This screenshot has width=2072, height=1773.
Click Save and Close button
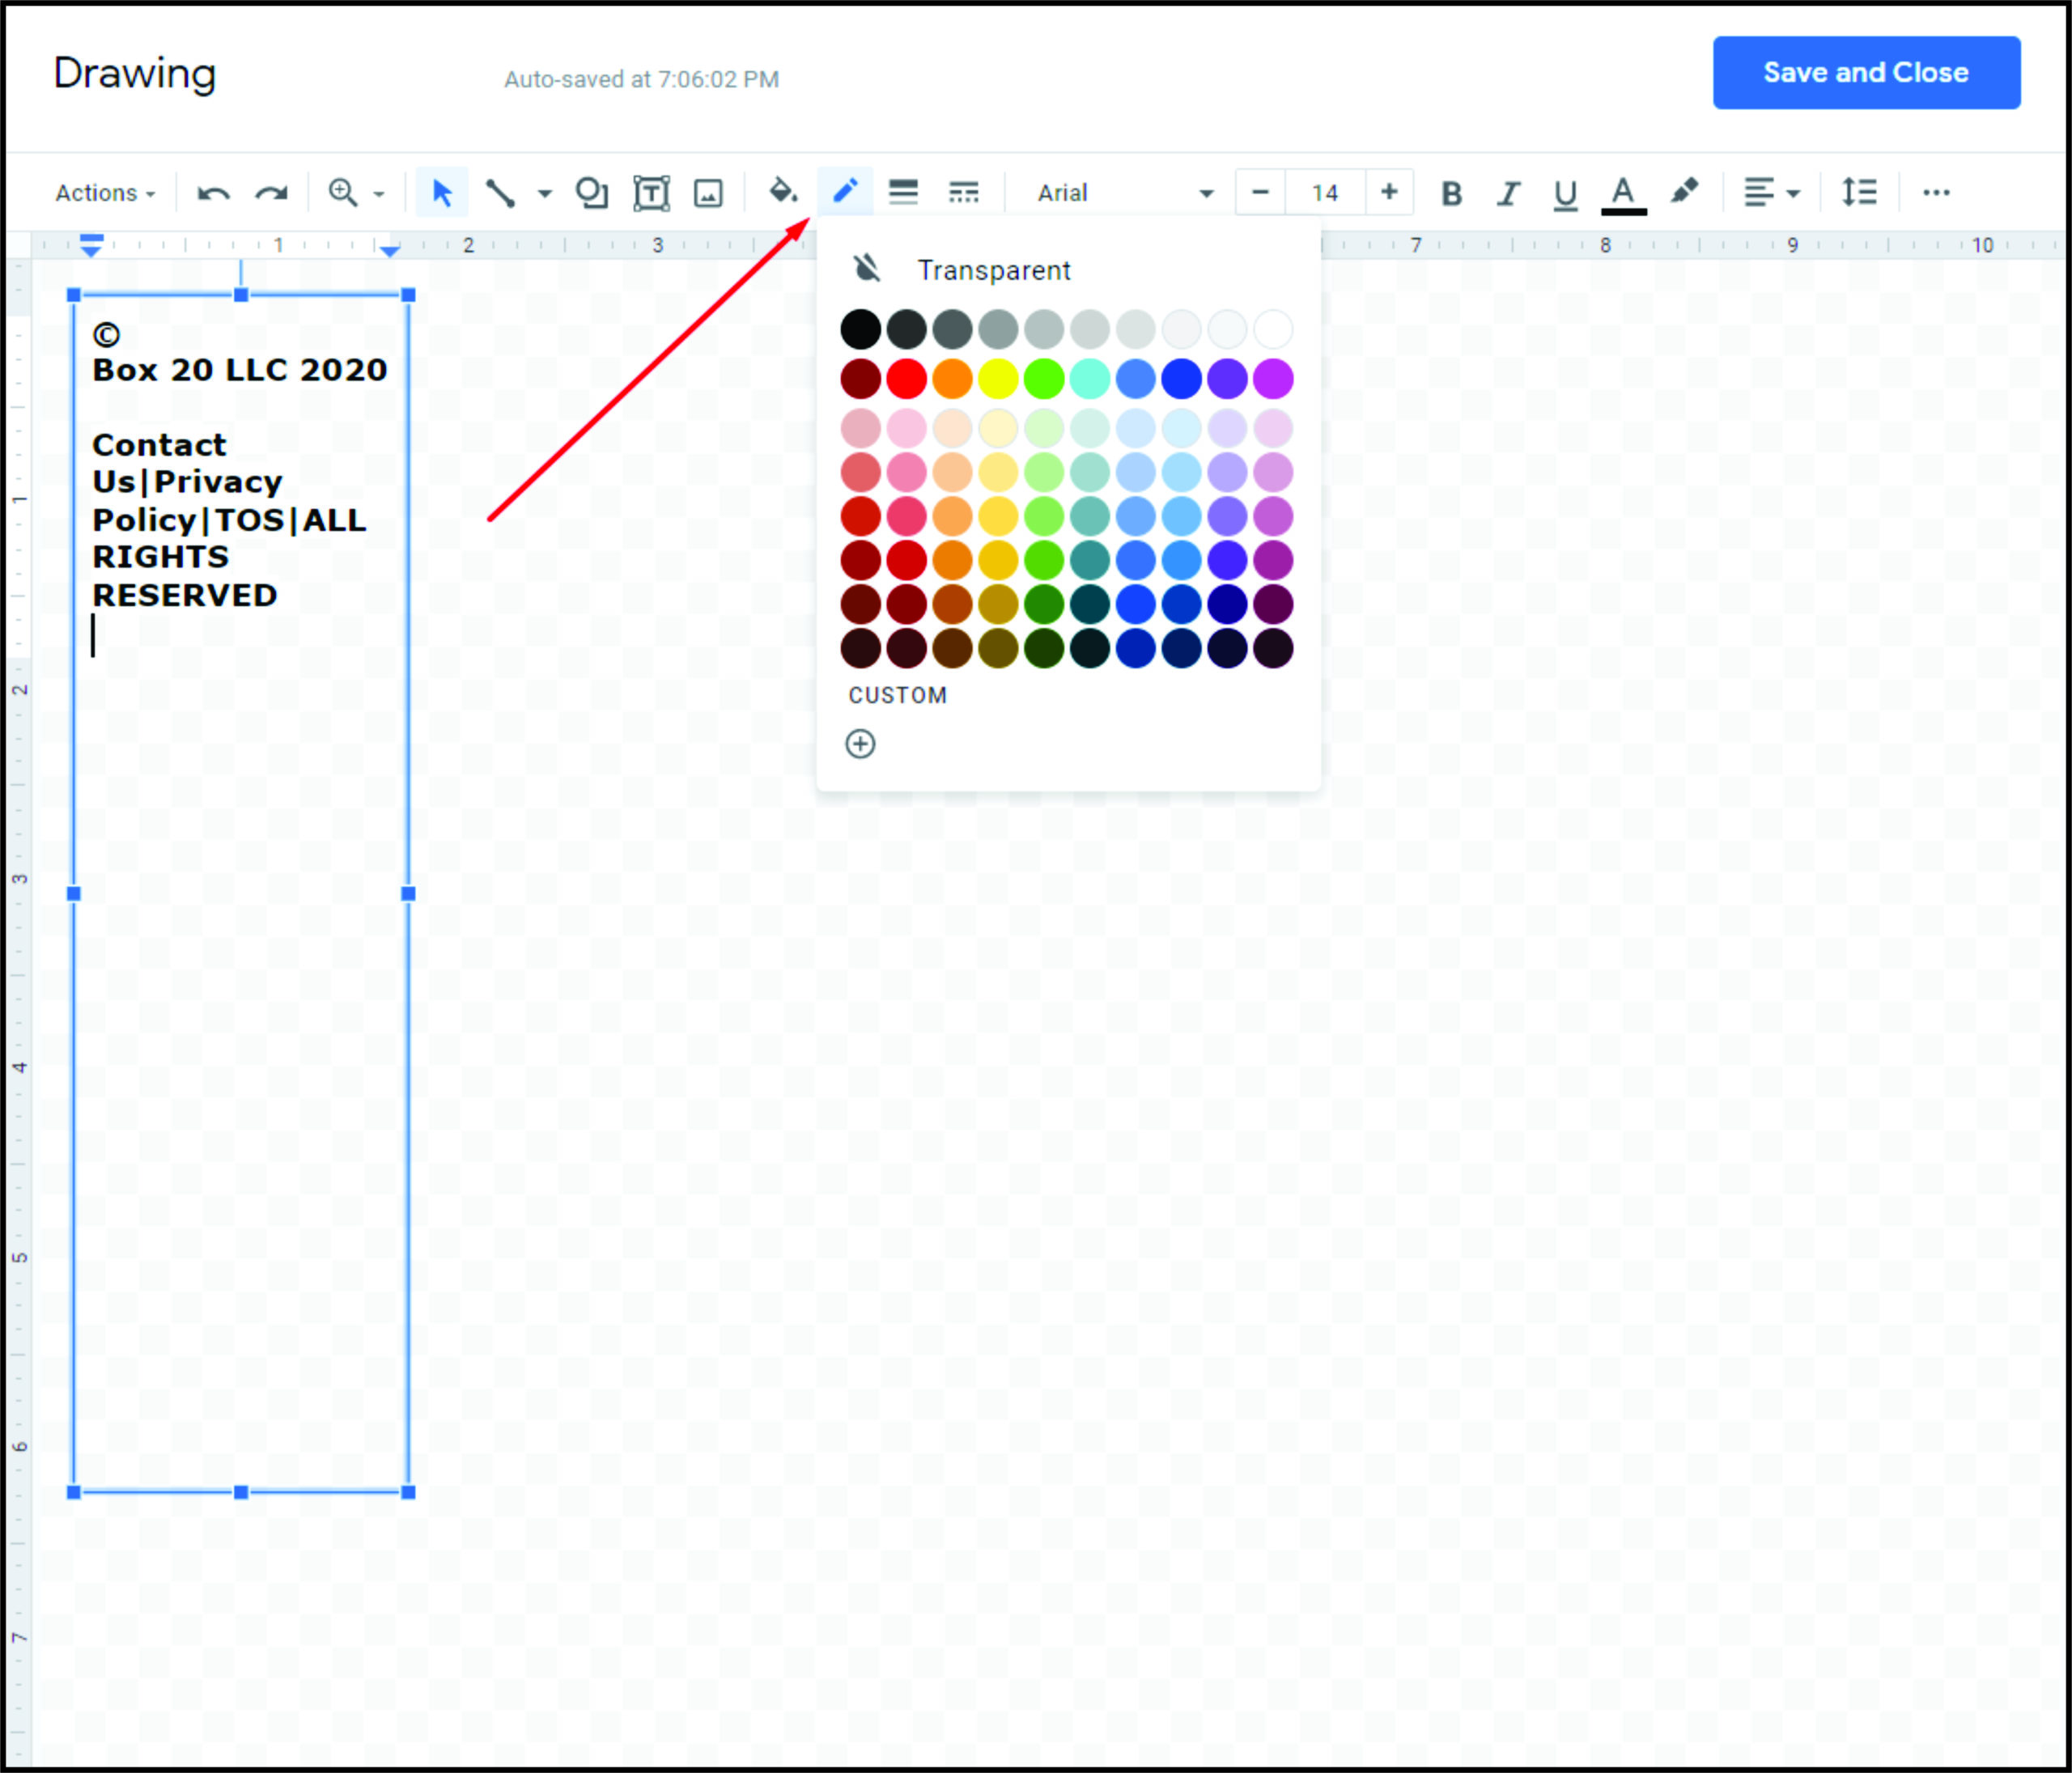(x=1865, y=73)
